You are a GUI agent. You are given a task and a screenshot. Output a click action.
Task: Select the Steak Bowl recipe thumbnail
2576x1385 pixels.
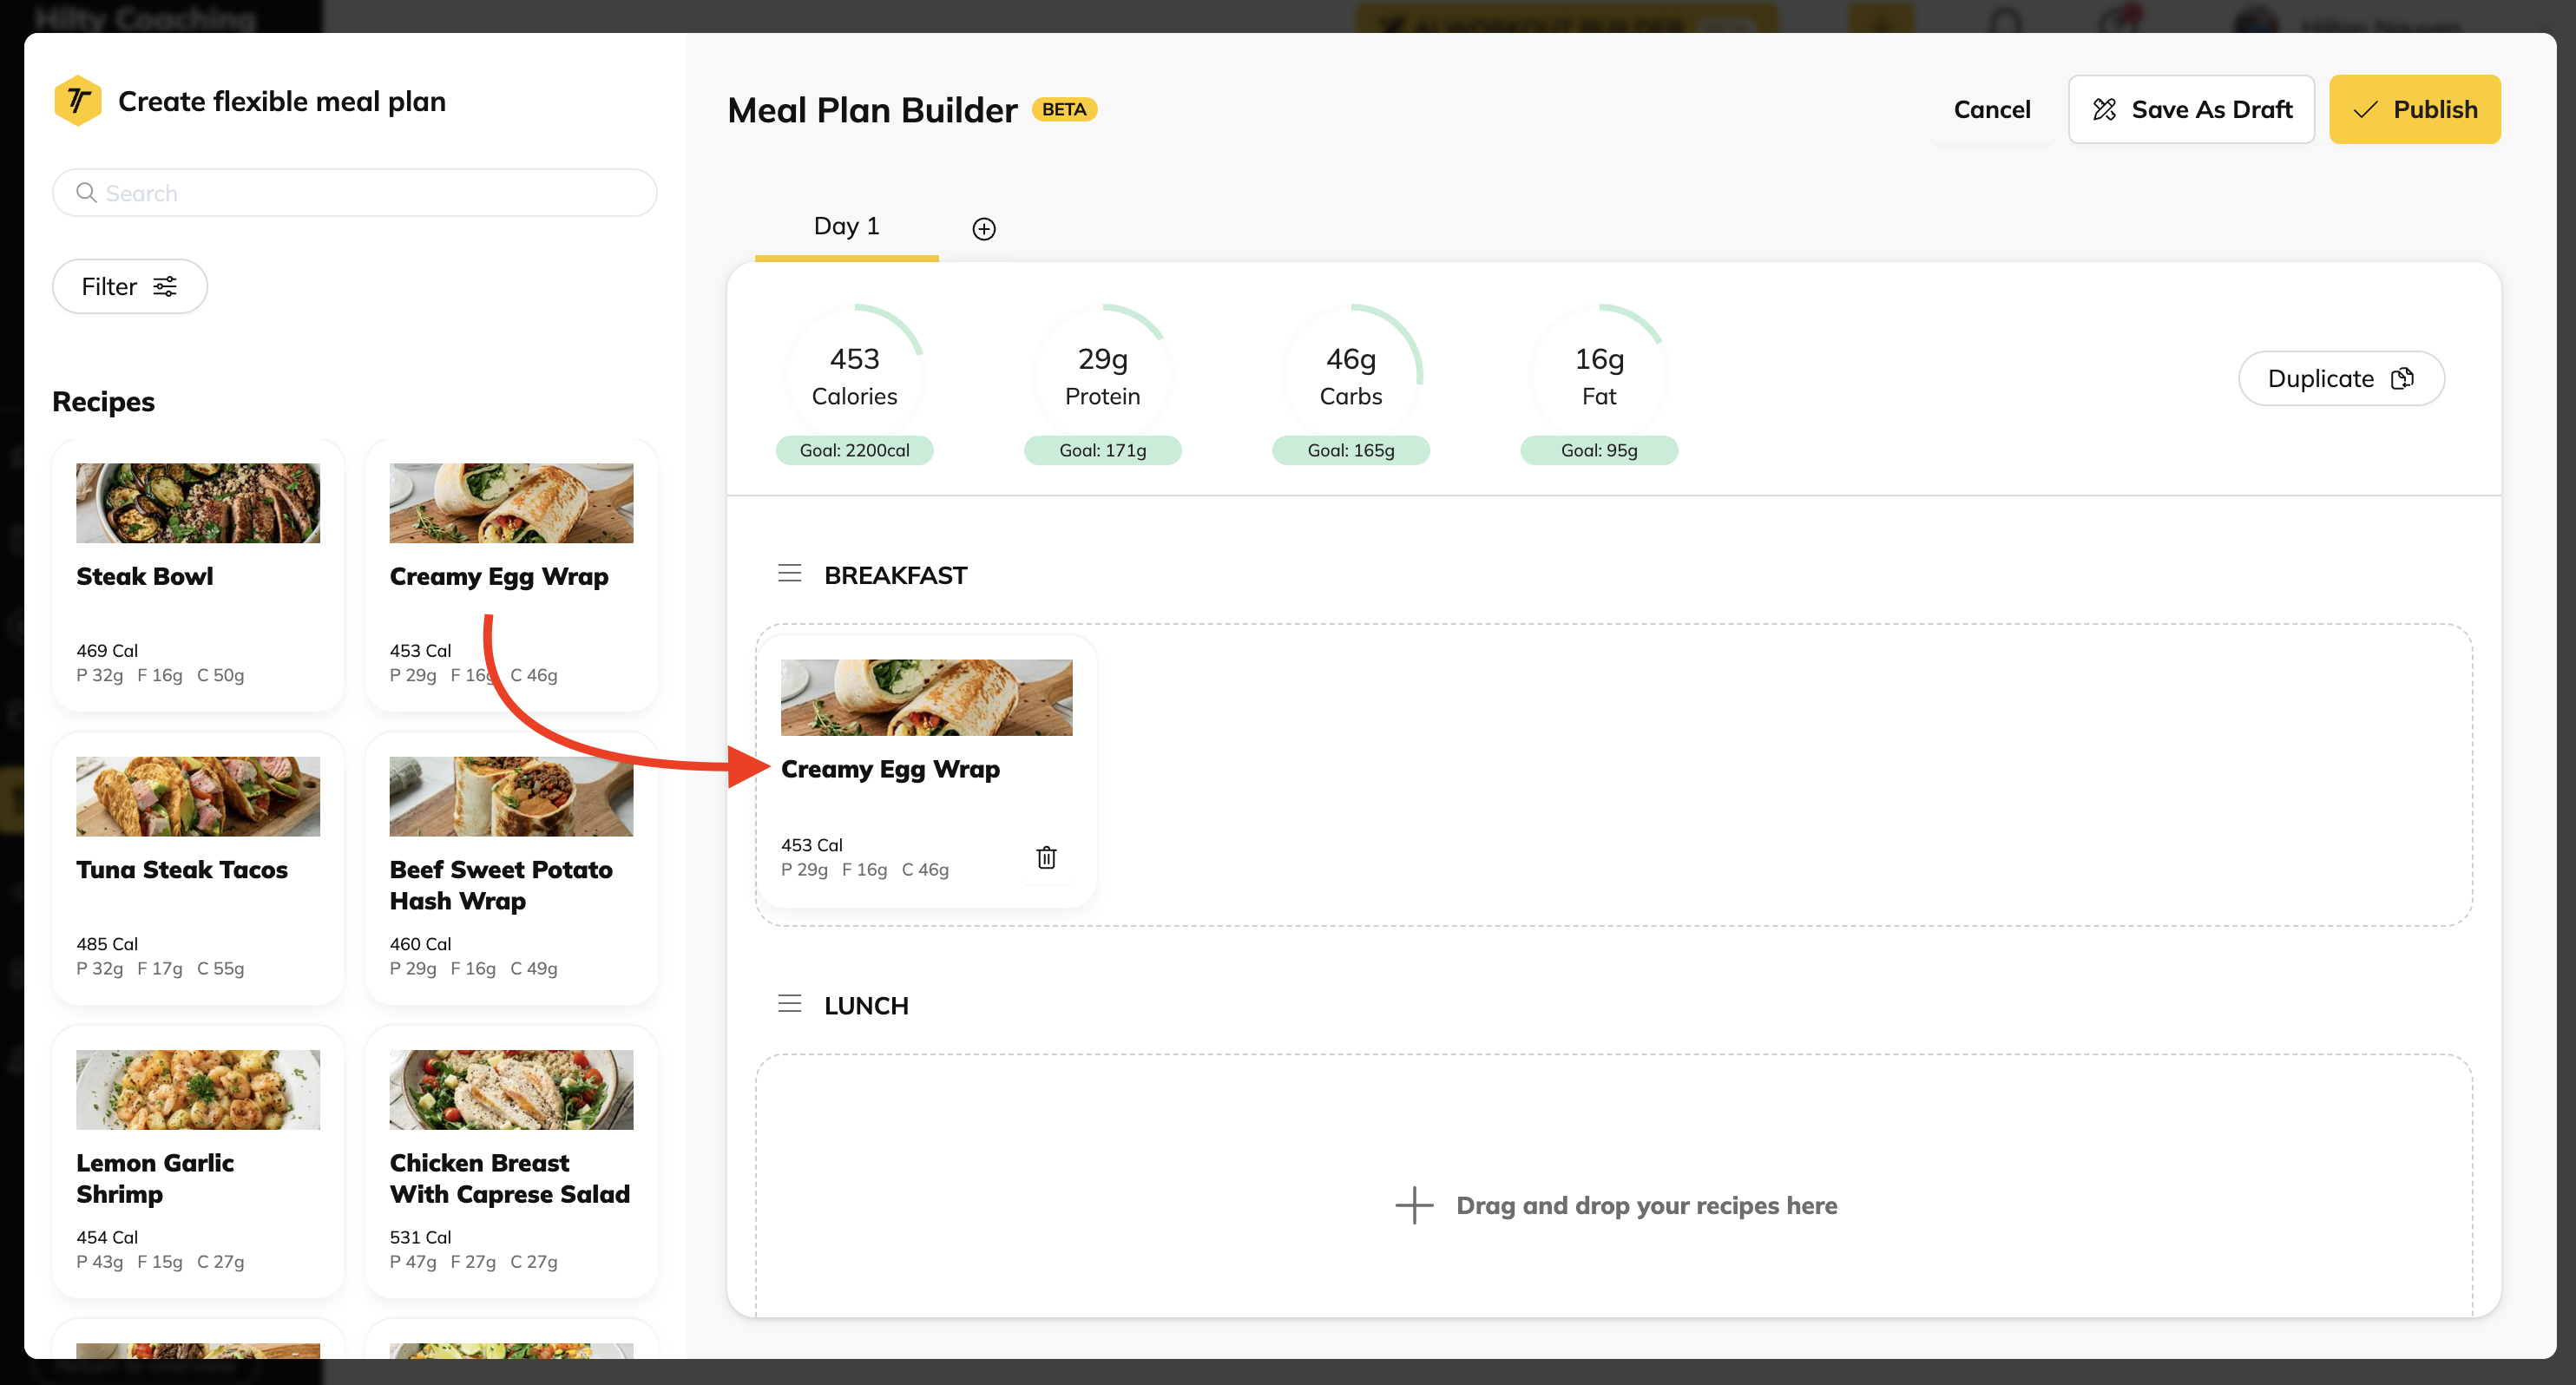coord(198,503)
